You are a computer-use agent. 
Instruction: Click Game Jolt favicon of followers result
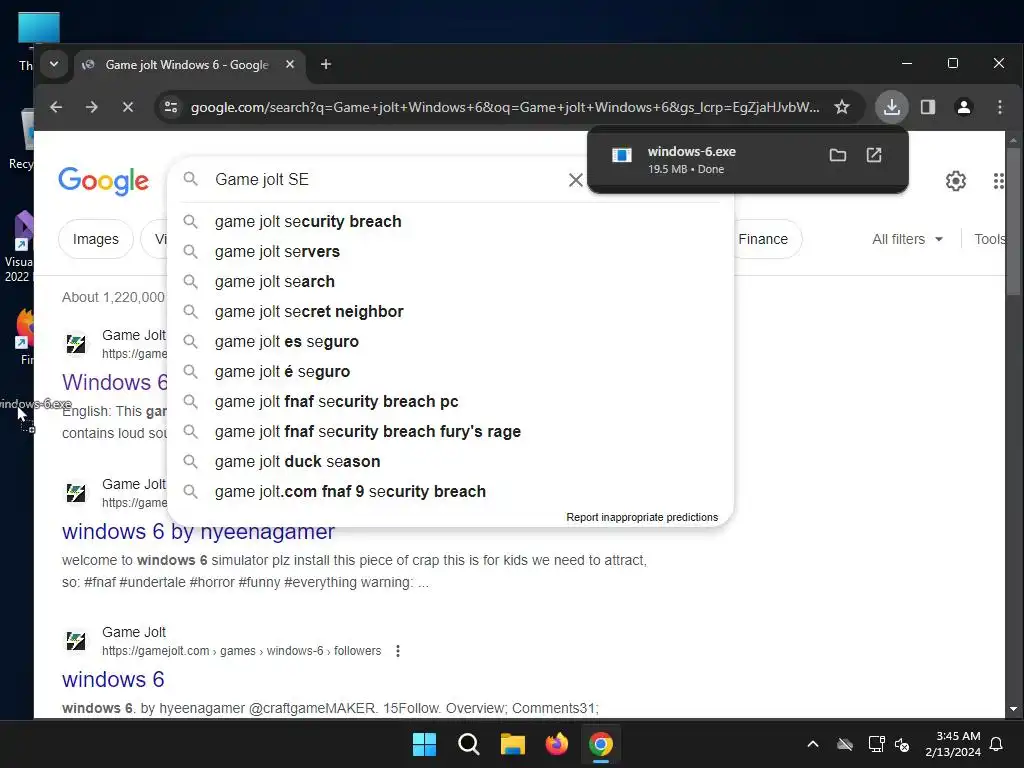[76, 641]
